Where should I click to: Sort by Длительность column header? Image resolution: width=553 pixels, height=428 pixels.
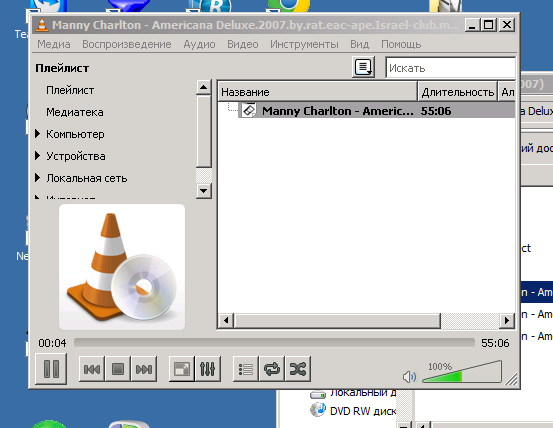point(457,92)
